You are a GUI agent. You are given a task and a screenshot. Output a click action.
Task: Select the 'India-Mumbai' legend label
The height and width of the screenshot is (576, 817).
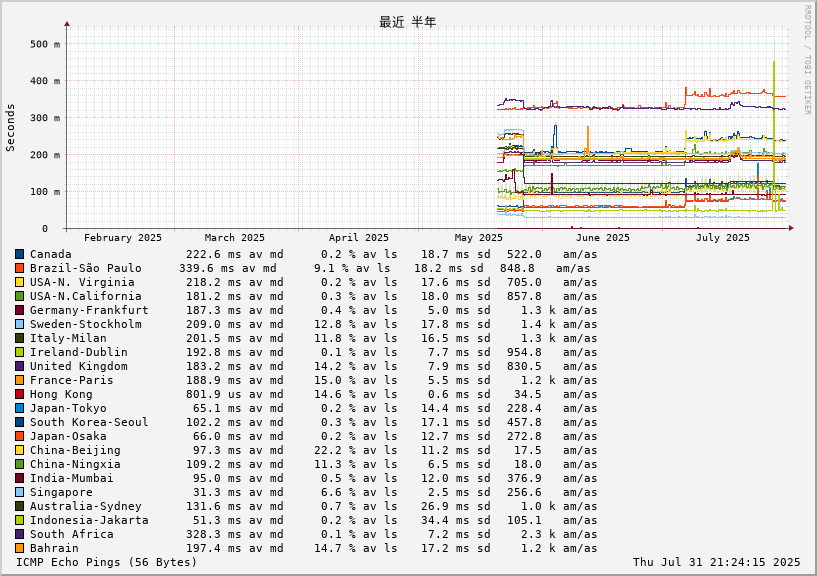(71, 479)
